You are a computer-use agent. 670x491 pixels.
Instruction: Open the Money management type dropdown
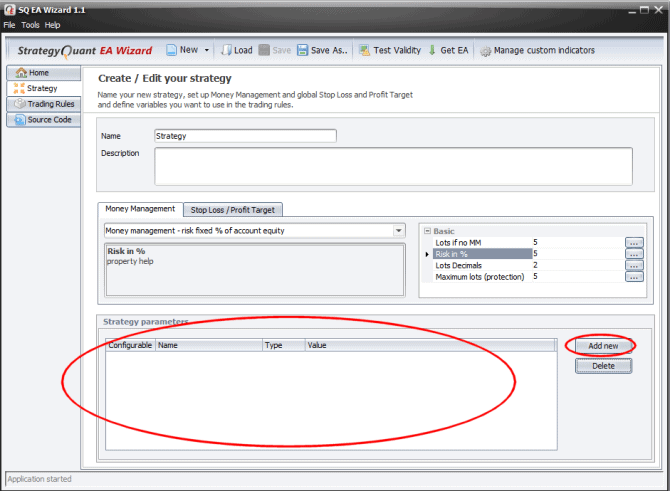pyautogui.click(x=398, y=231)
